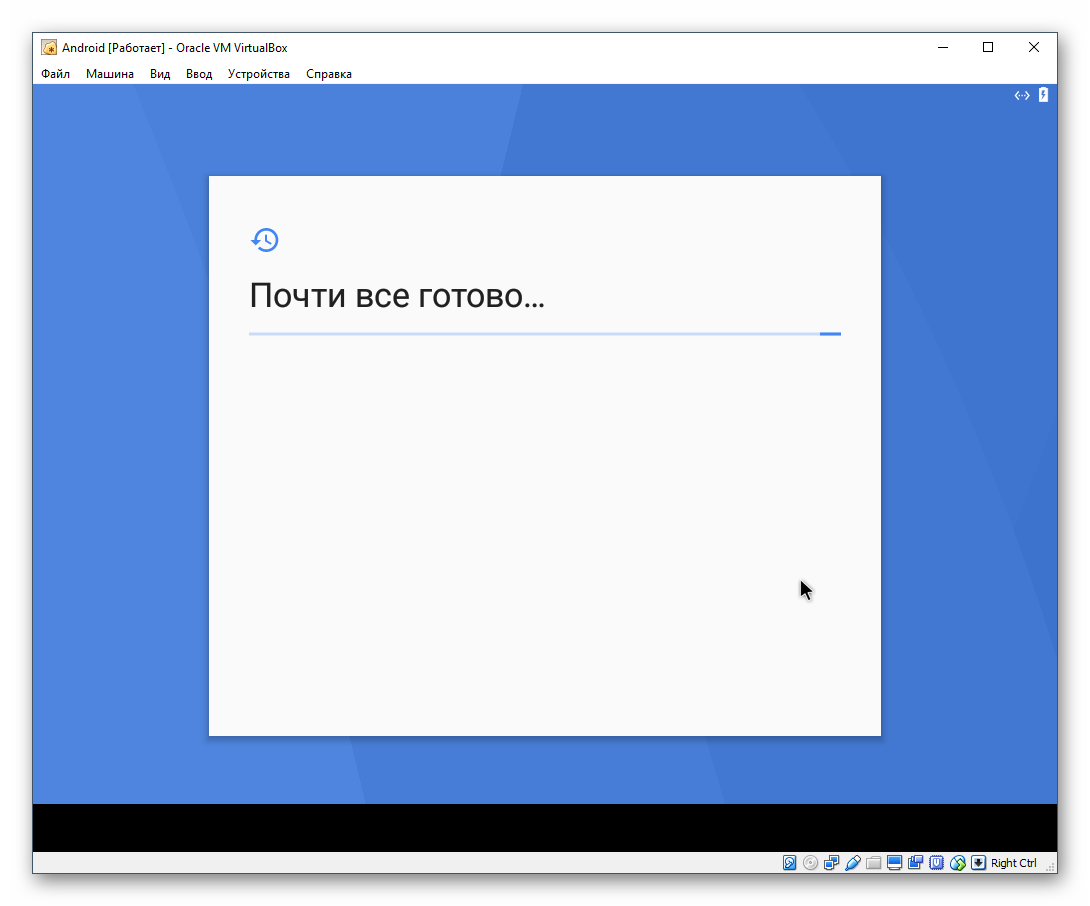
Task: Click the video capture recording status icon
Action: click(x=916, y=863)
